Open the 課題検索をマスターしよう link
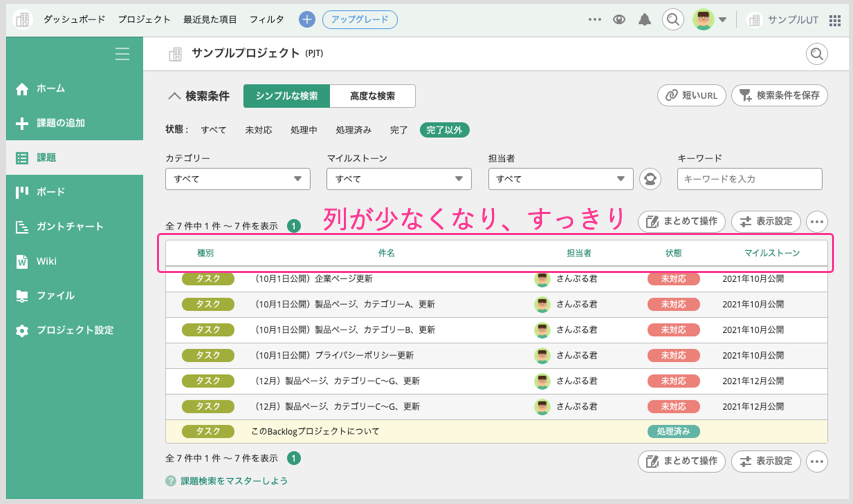Screen dimensions: 853x504 point(233,481)
